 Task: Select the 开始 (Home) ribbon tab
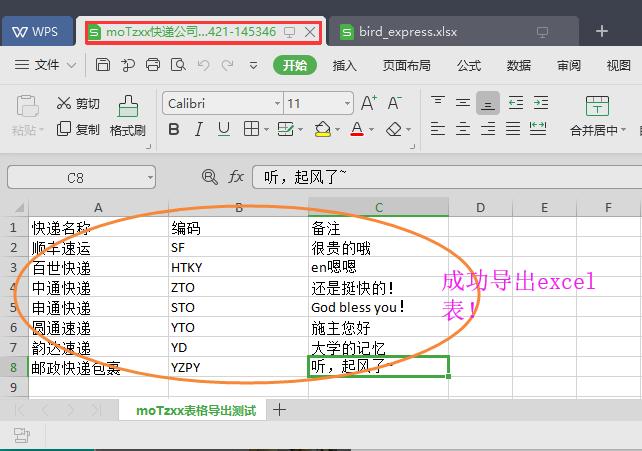coord(295,65)
